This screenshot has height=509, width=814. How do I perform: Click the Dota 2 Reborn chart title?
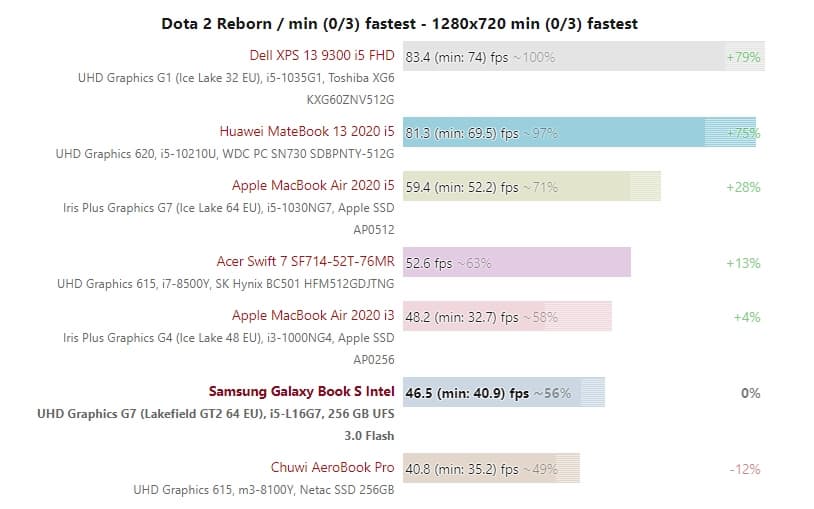point(399,23)
